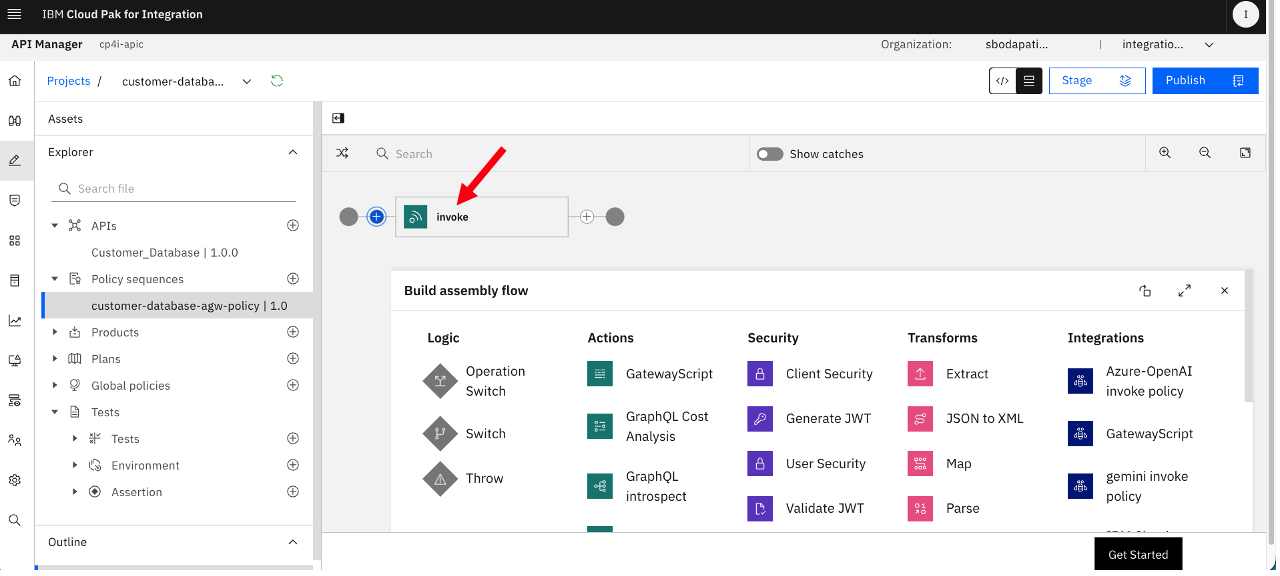
Task: Click the blue plus before invoke
Action: 377,216
